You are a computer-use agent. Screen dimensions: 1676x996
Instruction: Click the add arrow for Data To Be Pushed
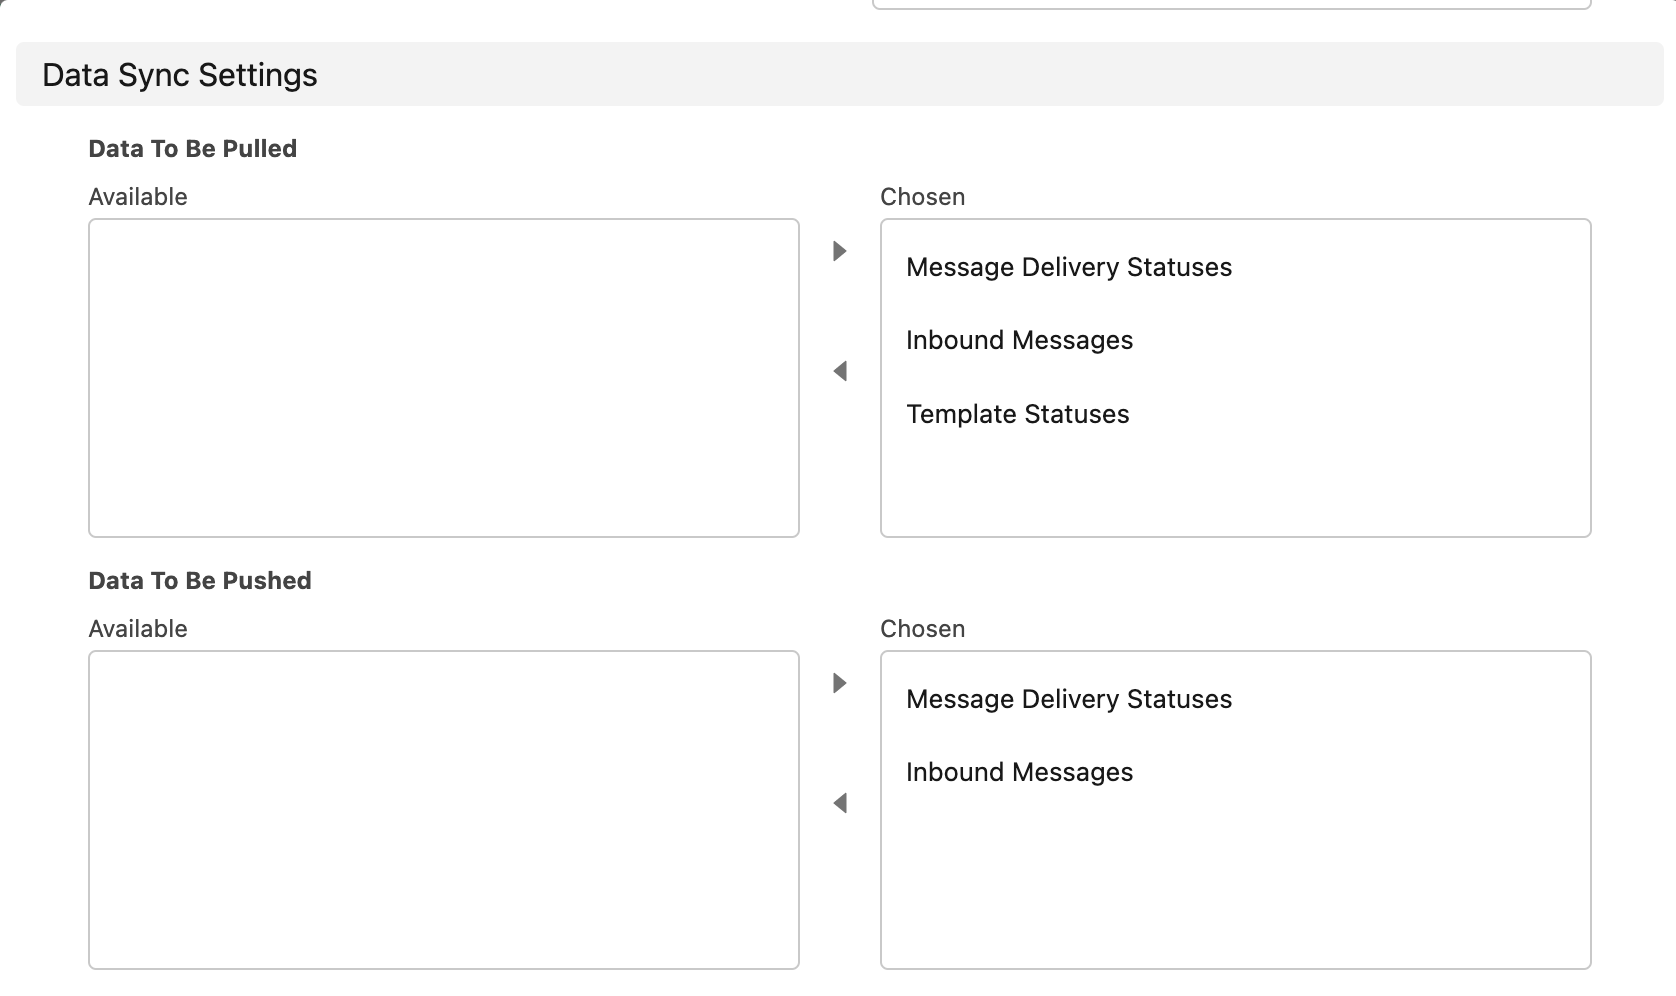coord(840,683)
